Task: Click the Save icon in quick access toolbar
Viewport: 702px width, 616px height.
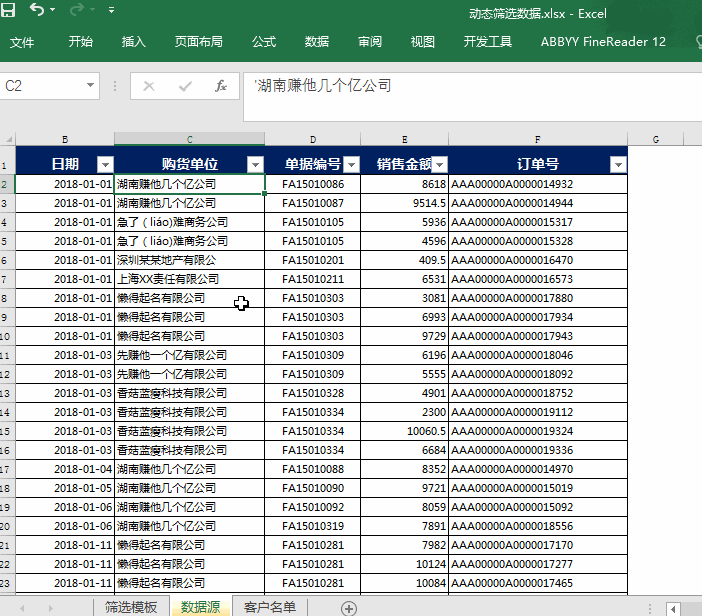Action: (x=8, y=9)
